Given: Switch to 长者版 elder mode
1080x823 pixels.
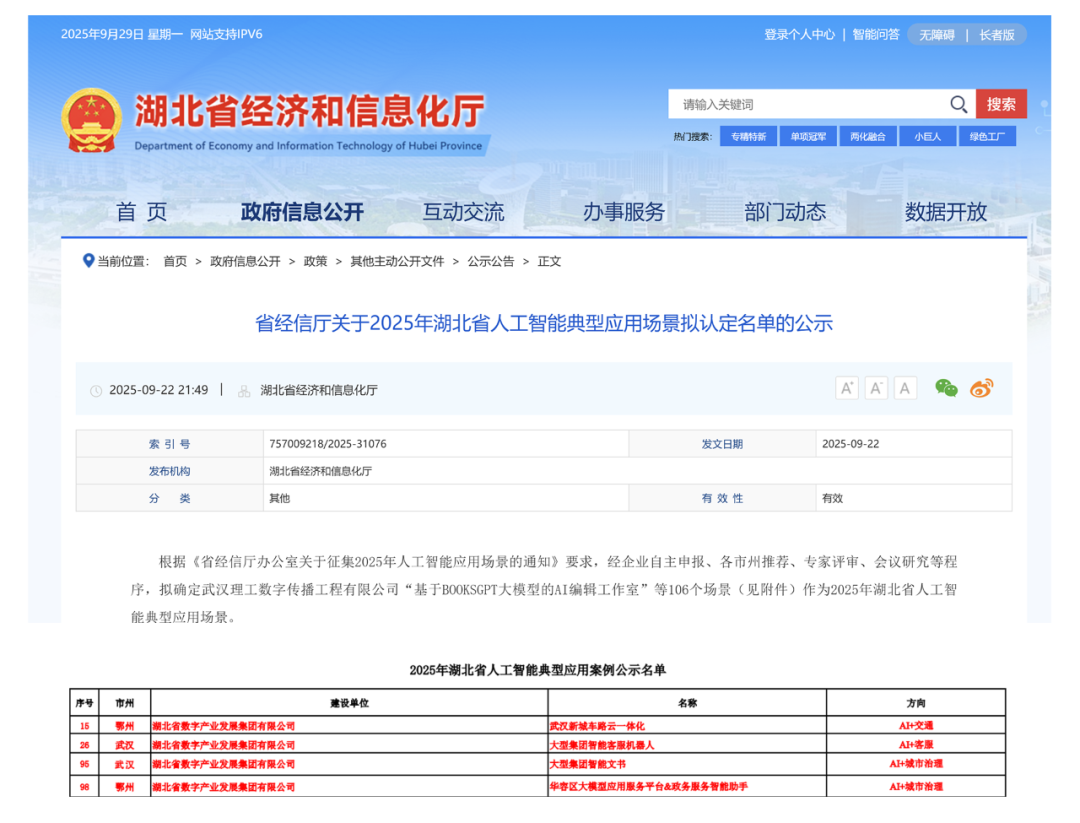Looking at the screenshot, I should [x=996, y=35].
